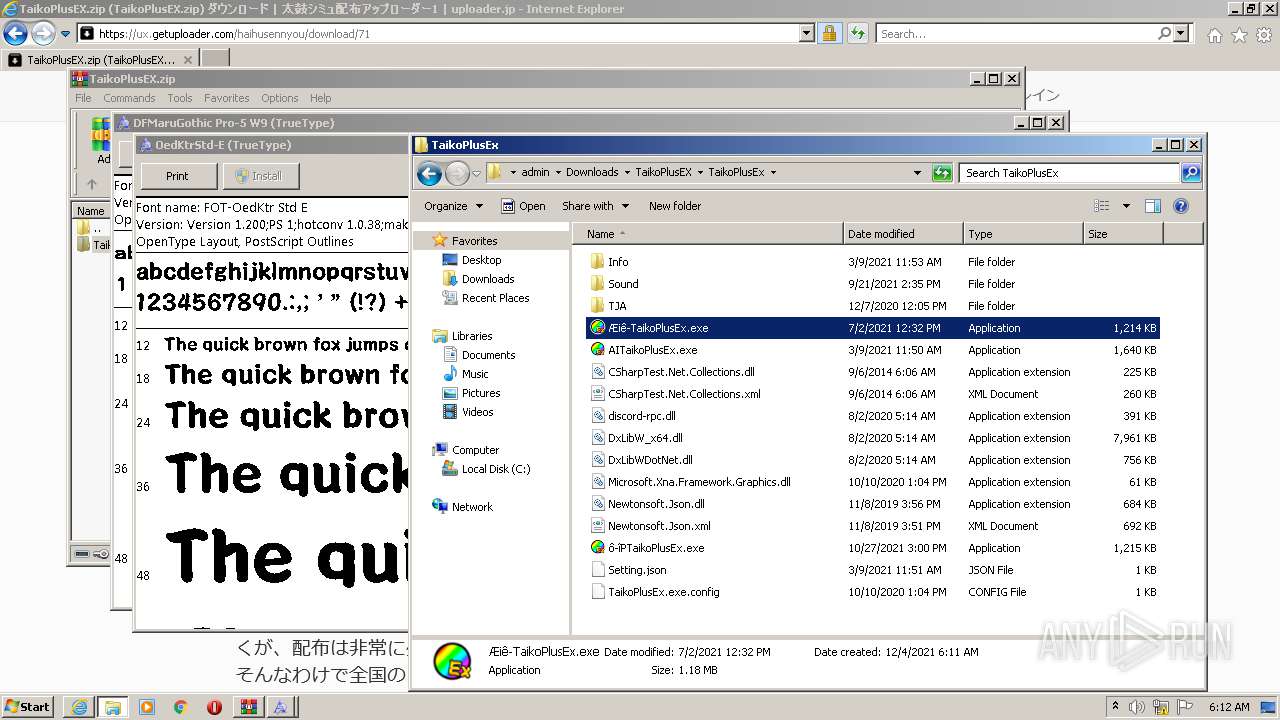
Task: Open IE Home icon in browser toolbar
Action: point(1214,35)
